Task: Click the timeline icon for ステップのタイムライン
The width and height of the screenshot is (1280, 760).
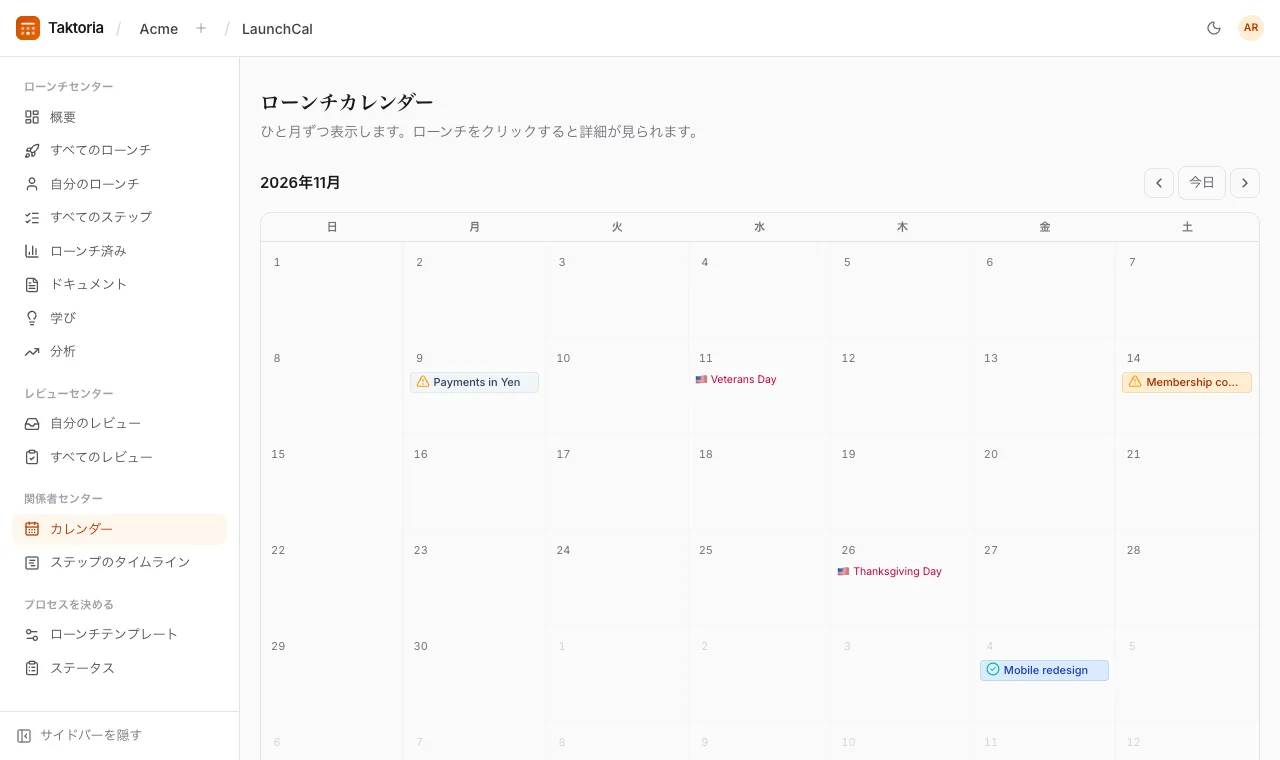Action: [x=32, y=562]
